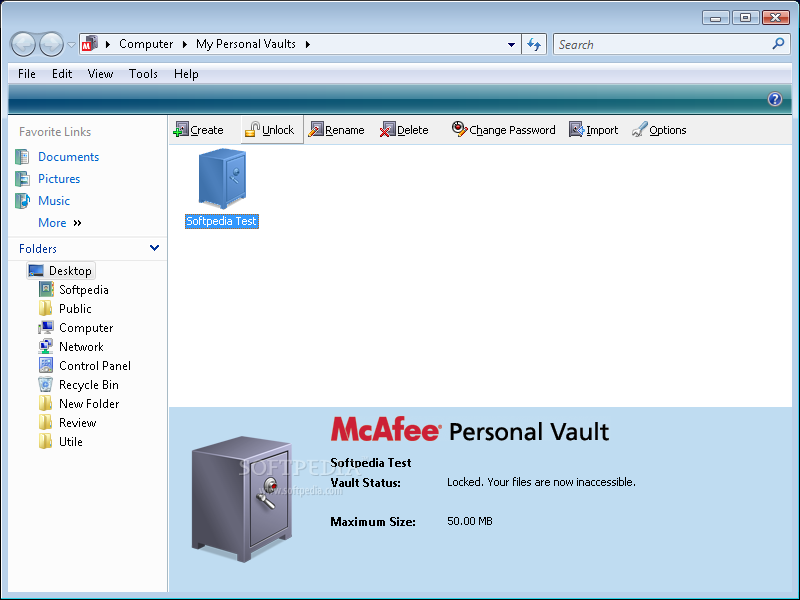Image resolution: width=800 pixels, height=600 pixels.
Task: Select the Softpedia Test blue safe icon
Action: point(222,179)
